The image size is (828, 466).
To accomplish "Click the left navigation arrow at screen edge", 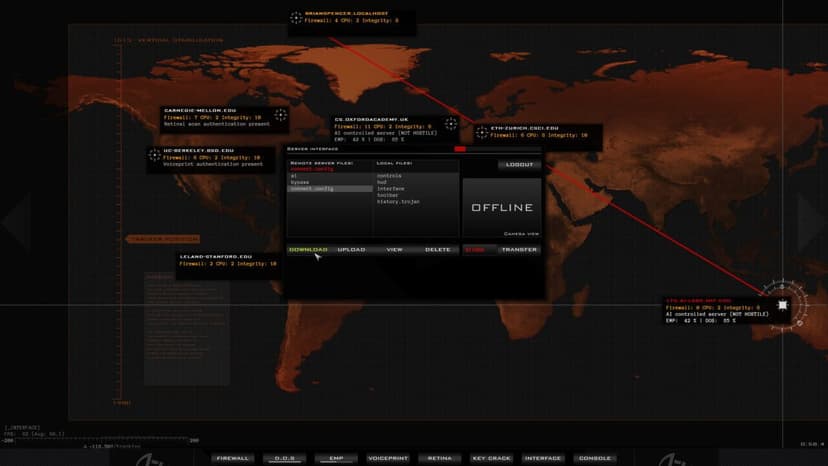I will tap(16, 222).
